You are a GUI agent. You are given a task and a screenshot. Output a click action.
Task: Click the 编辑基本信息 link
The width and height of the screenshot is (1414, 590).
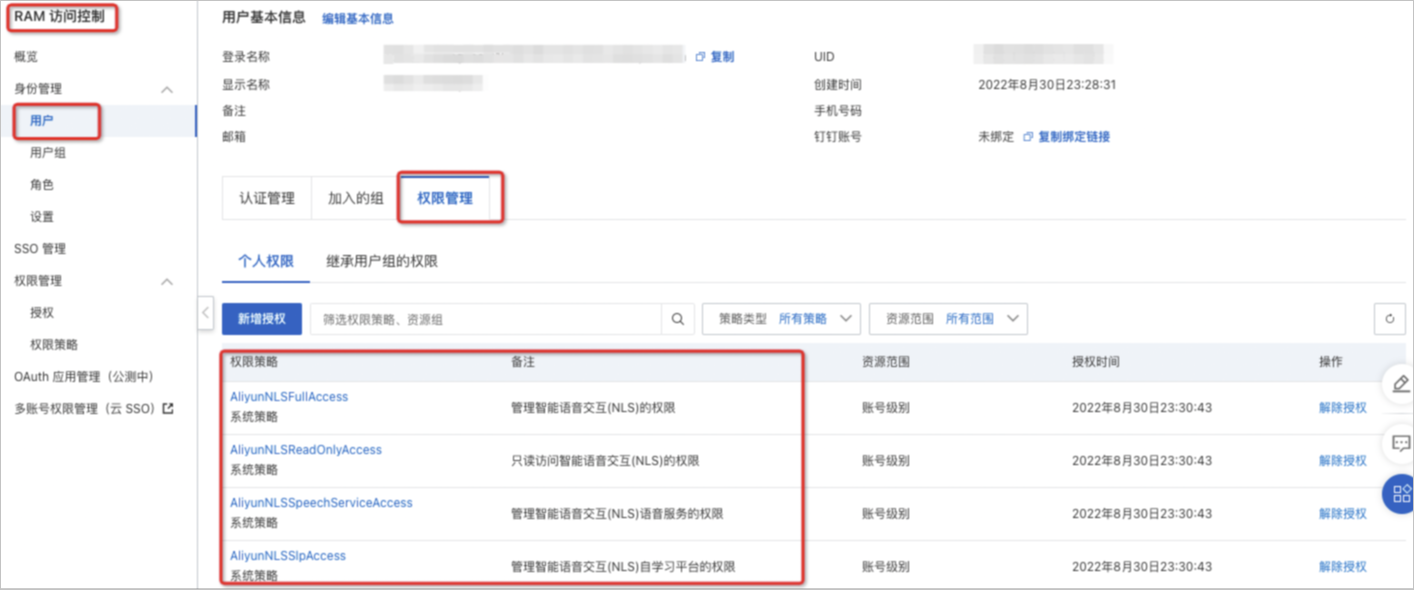358,19
